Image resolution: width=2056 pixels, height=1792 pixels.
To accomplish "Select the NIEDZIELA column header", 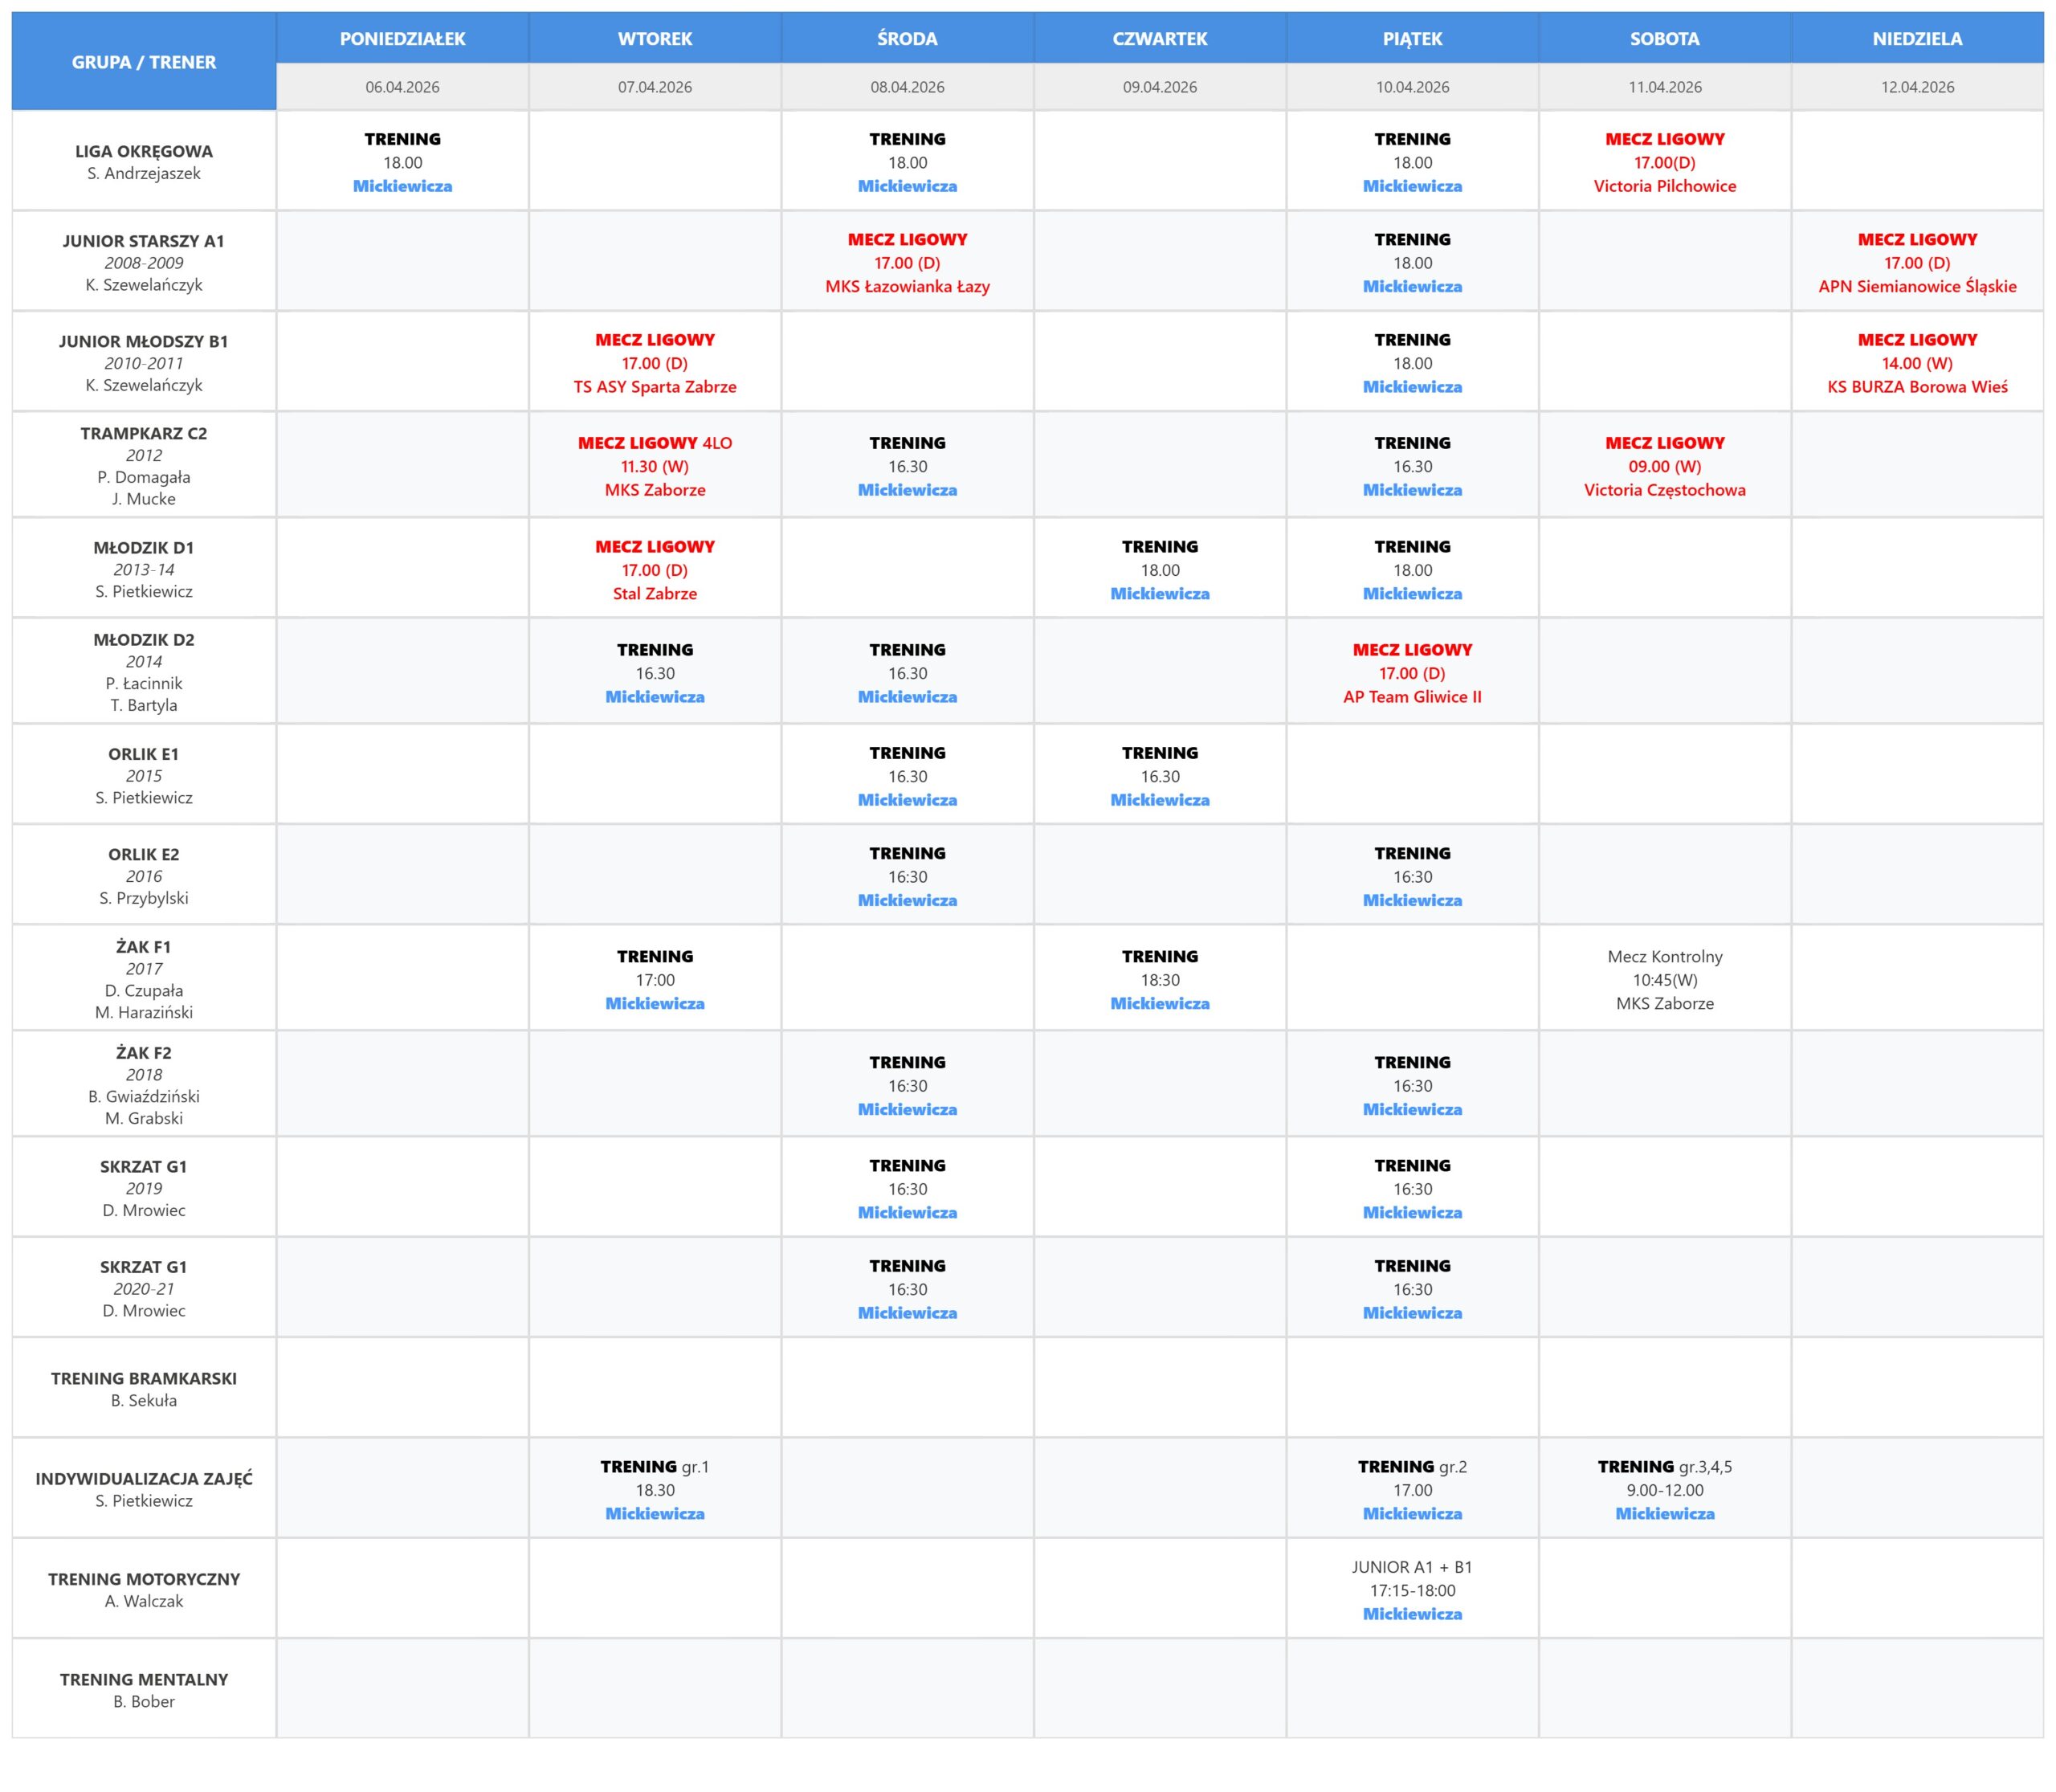I will (x=1916, y=39).
